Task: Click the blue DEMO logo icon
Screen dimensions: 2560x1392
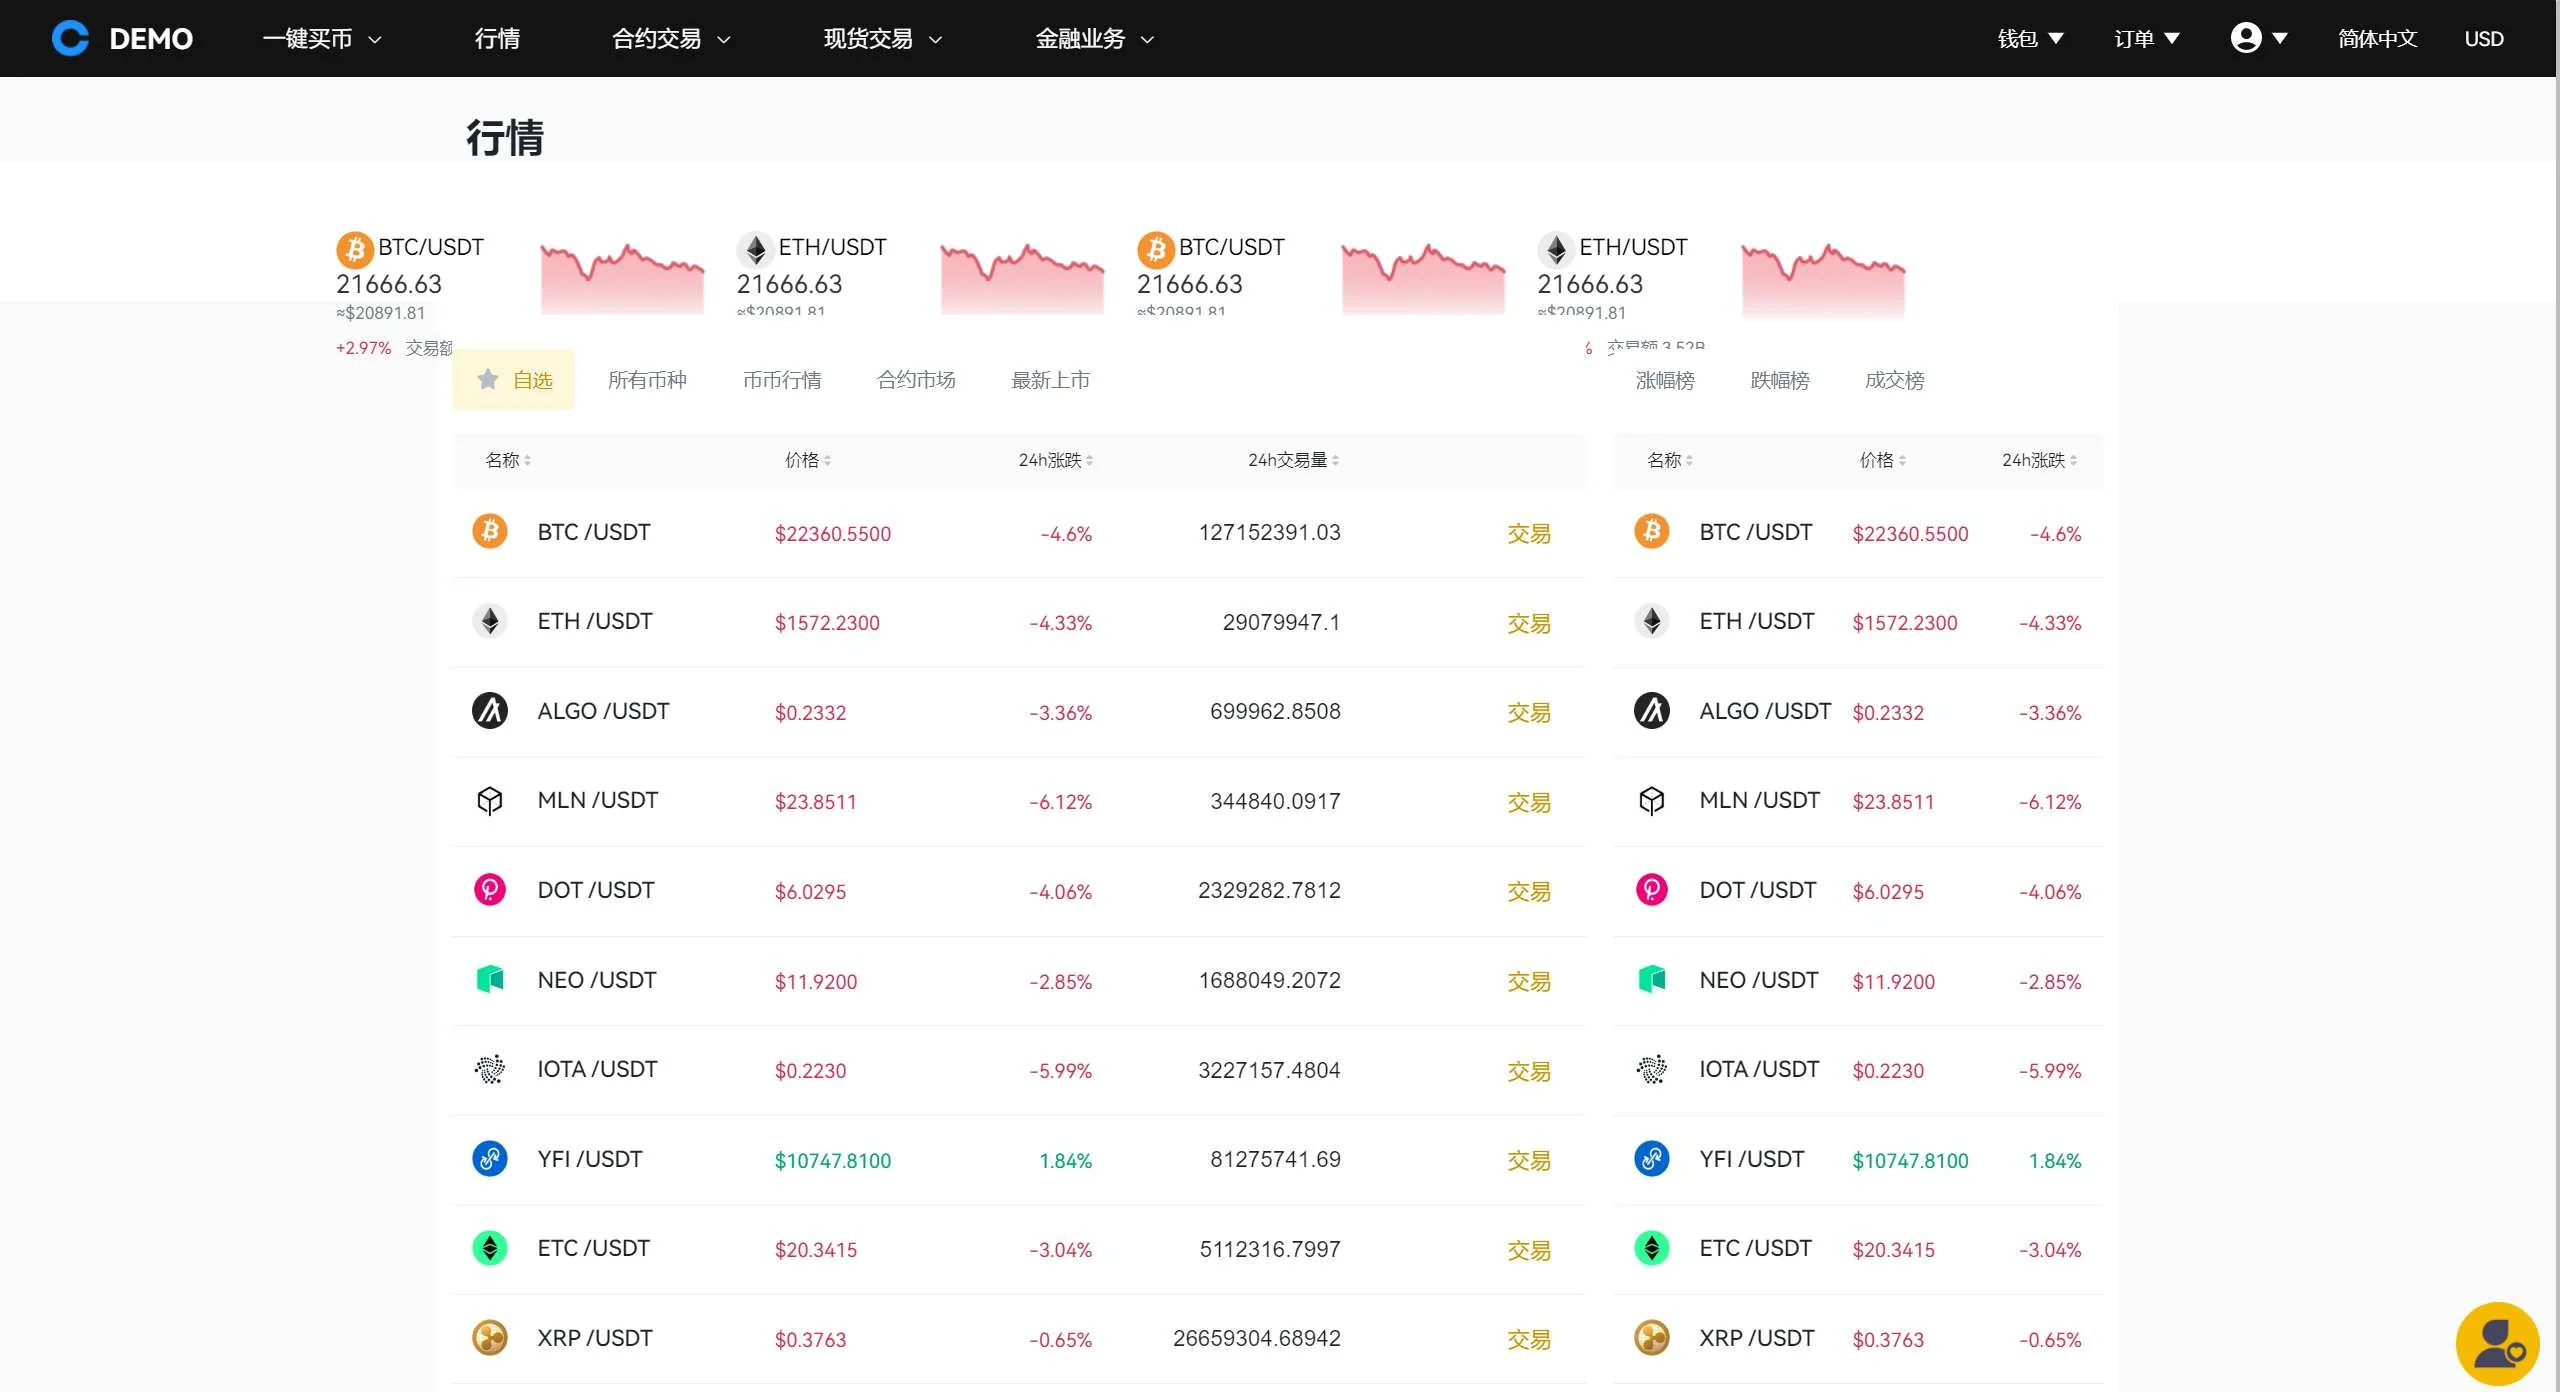Action: coord(70,38)
